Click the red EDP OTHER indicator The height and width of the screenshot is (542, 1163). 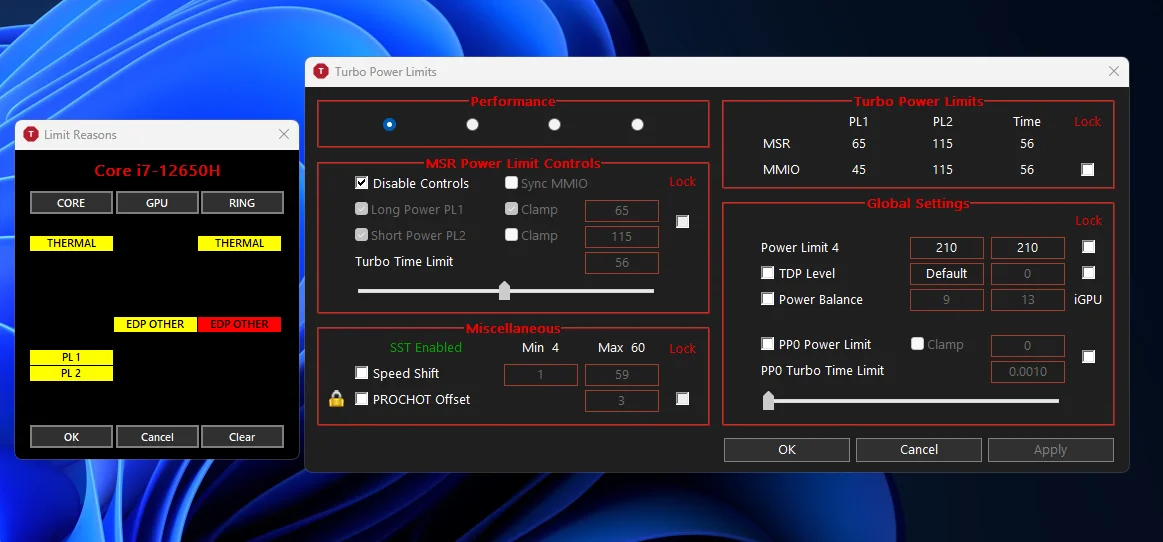tap(240, 324)
